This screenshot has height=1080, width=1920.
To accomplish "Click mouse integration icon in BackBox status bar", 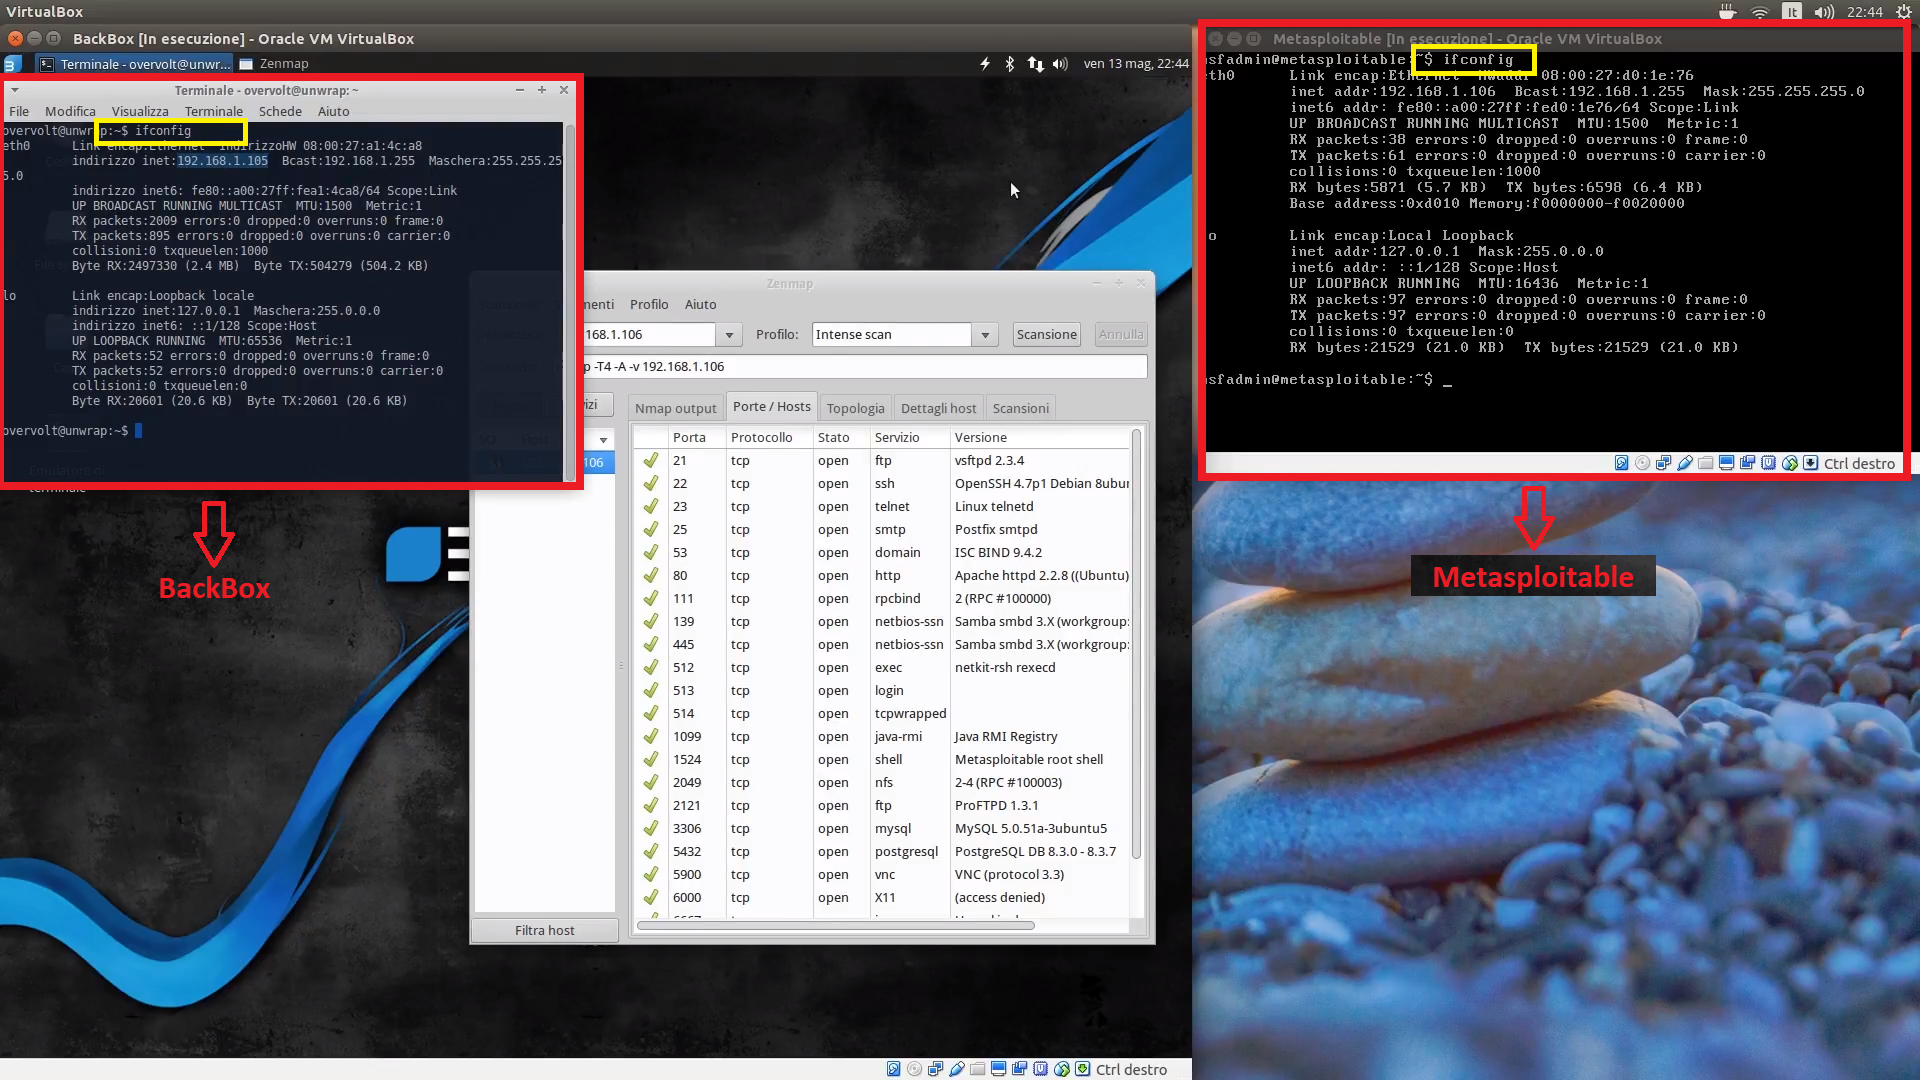I will tap(1062, 1069).
